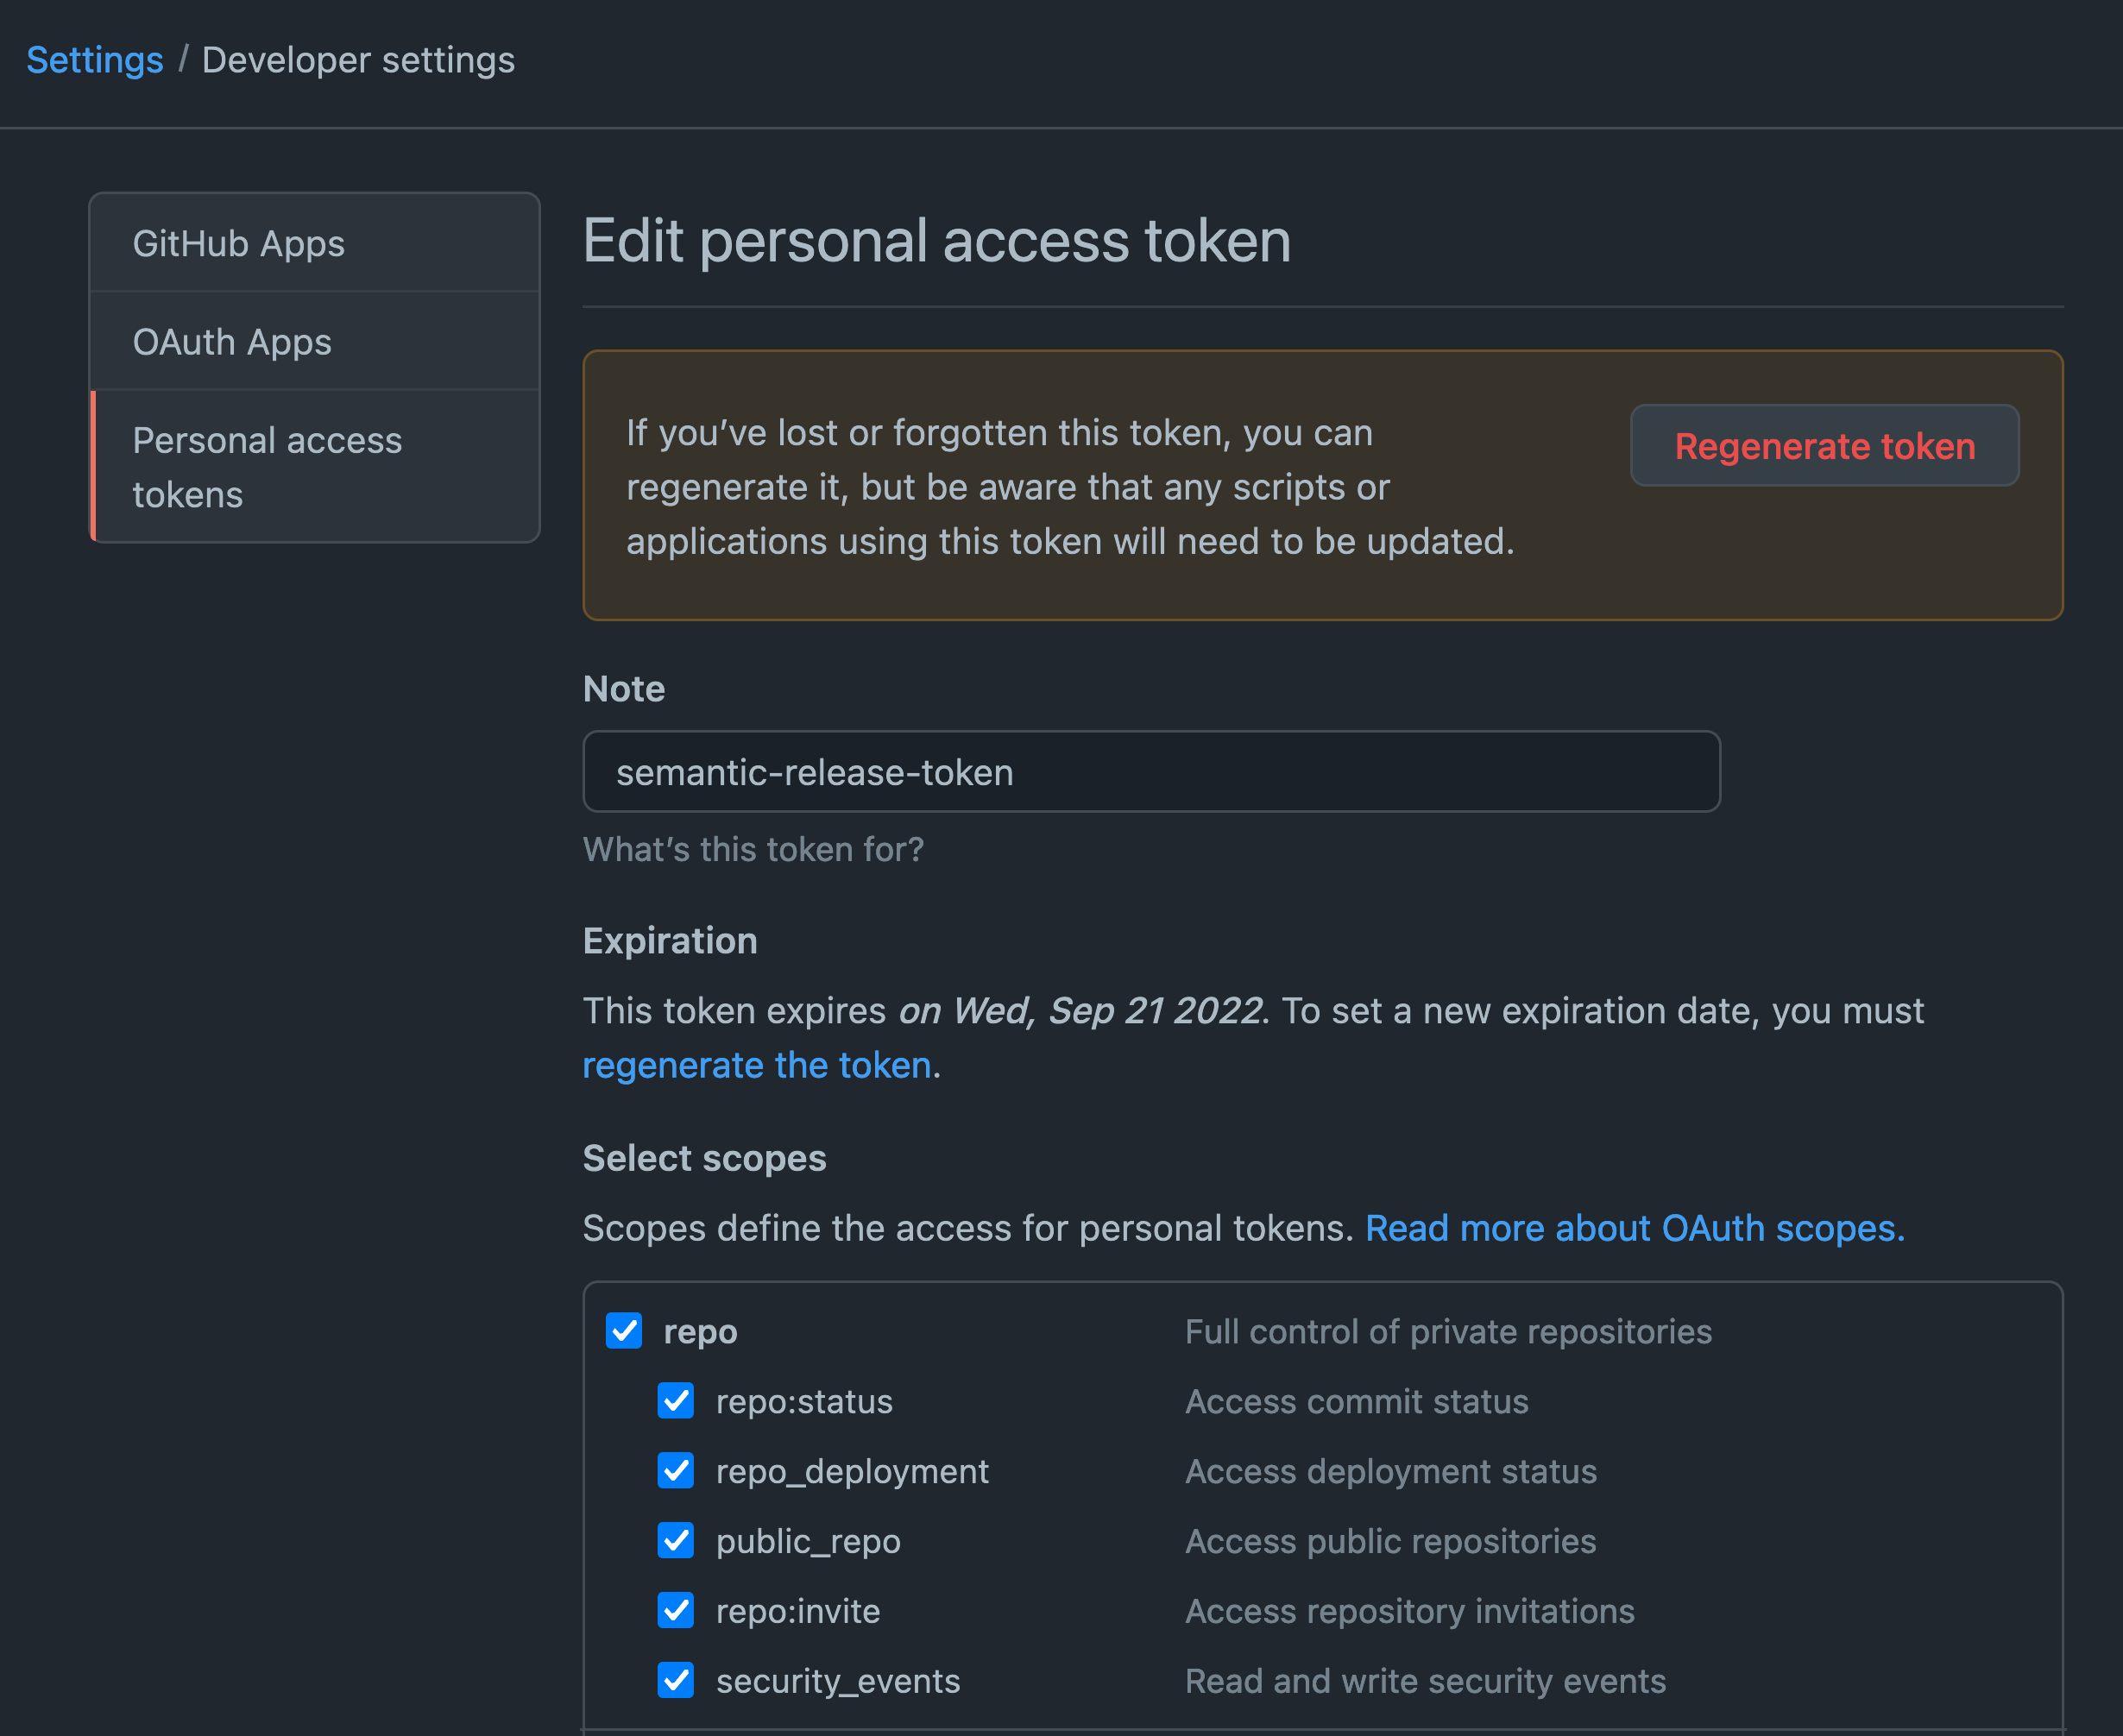The height and width of the screenshot is (1736, 2123).
Task: Click the Note text input field
Action: coord(1150,771)
